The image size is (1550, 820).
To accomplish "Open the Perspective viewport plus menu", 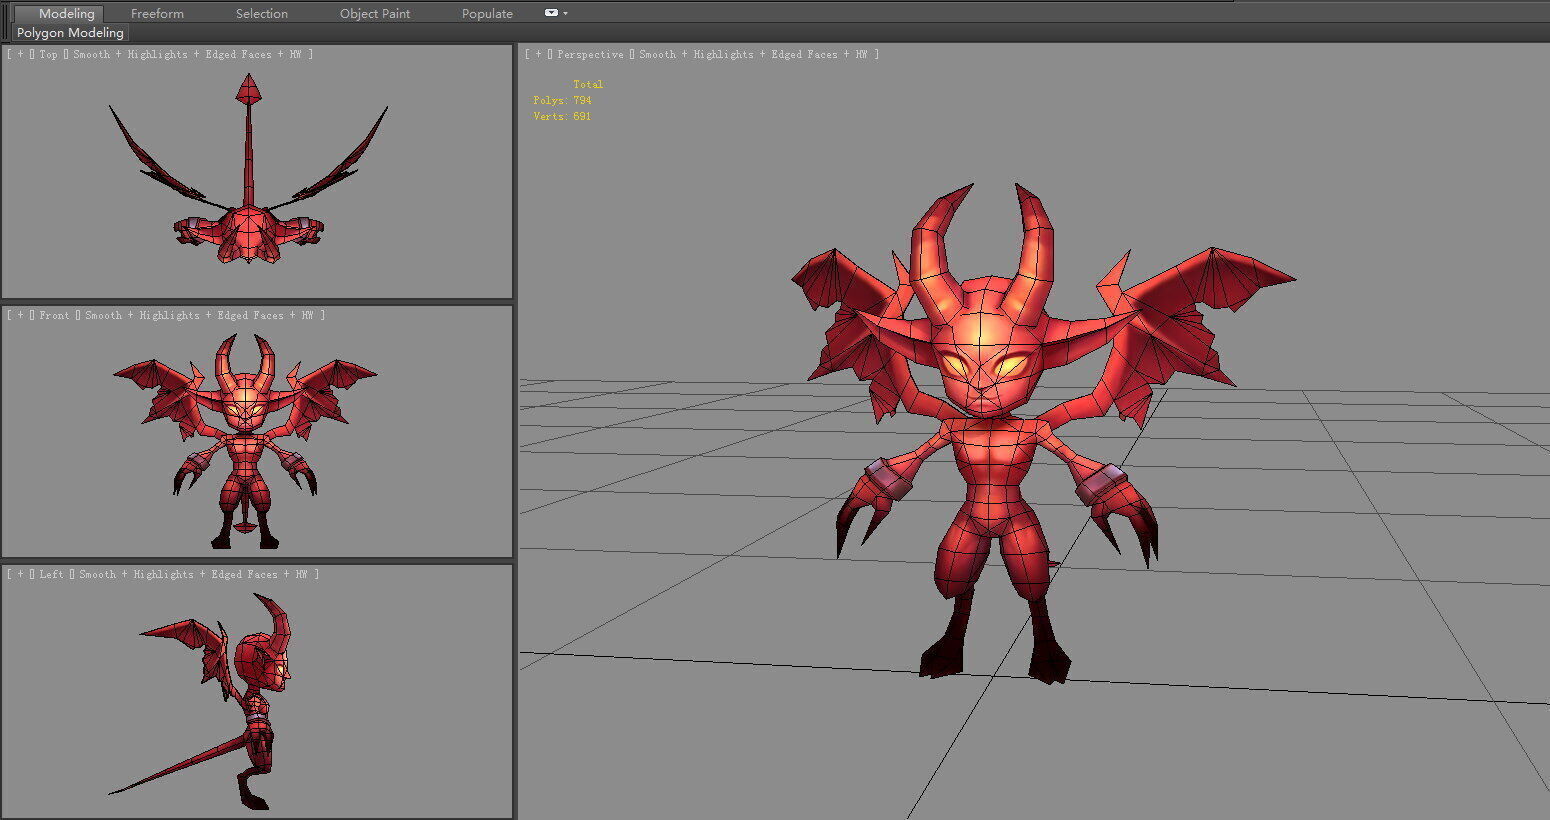I will [539, 55].
